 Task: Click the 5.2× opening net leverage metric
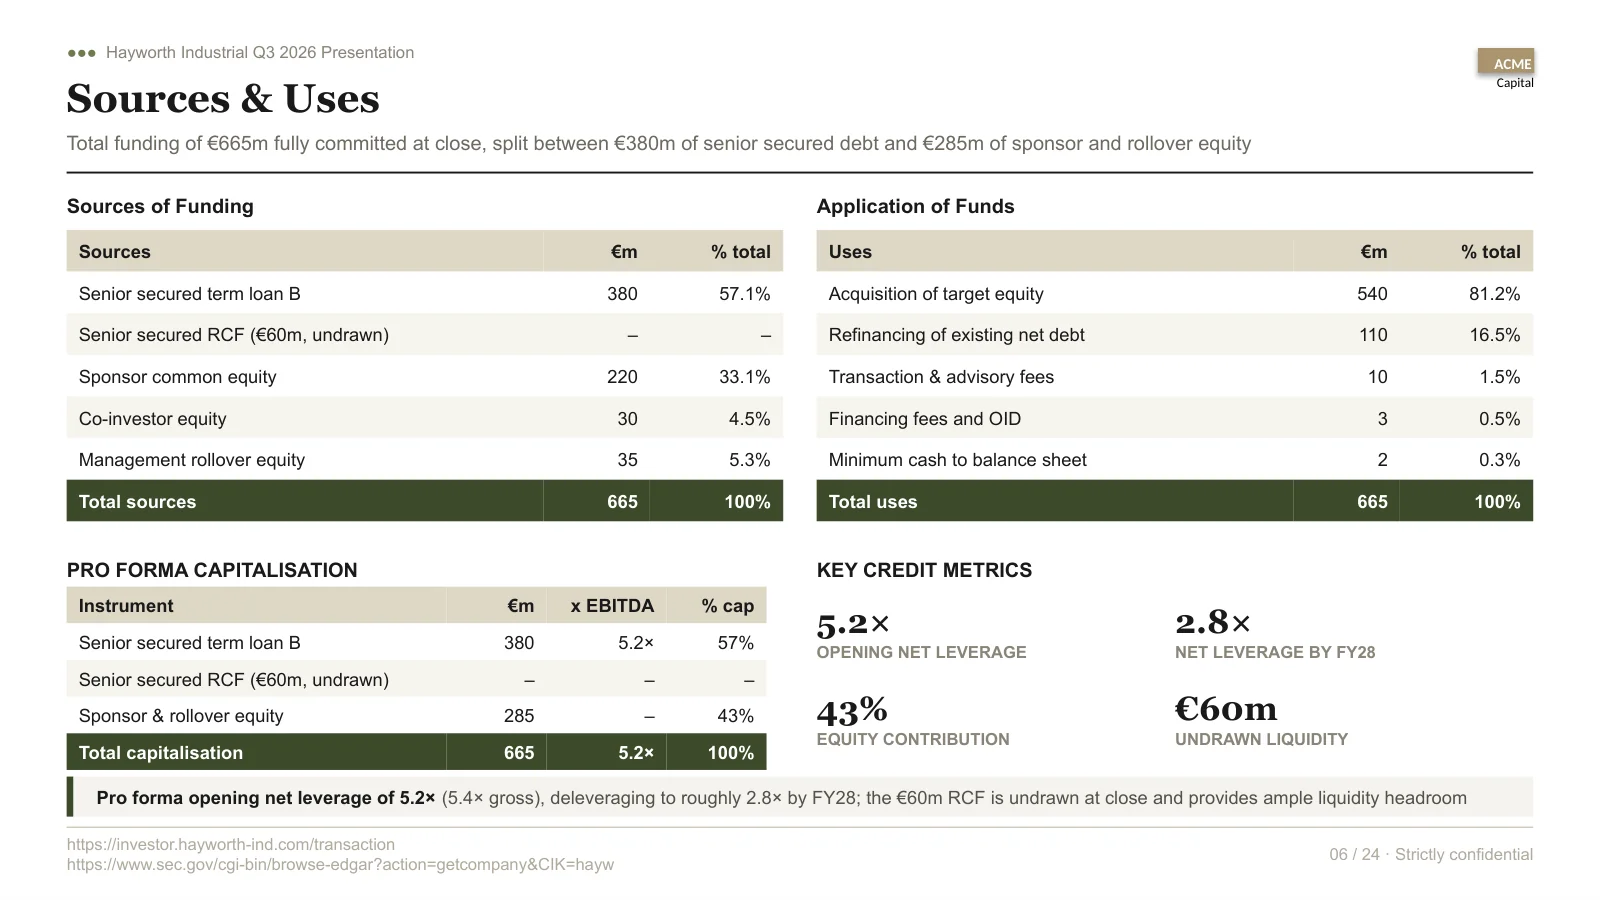(921, 636)
